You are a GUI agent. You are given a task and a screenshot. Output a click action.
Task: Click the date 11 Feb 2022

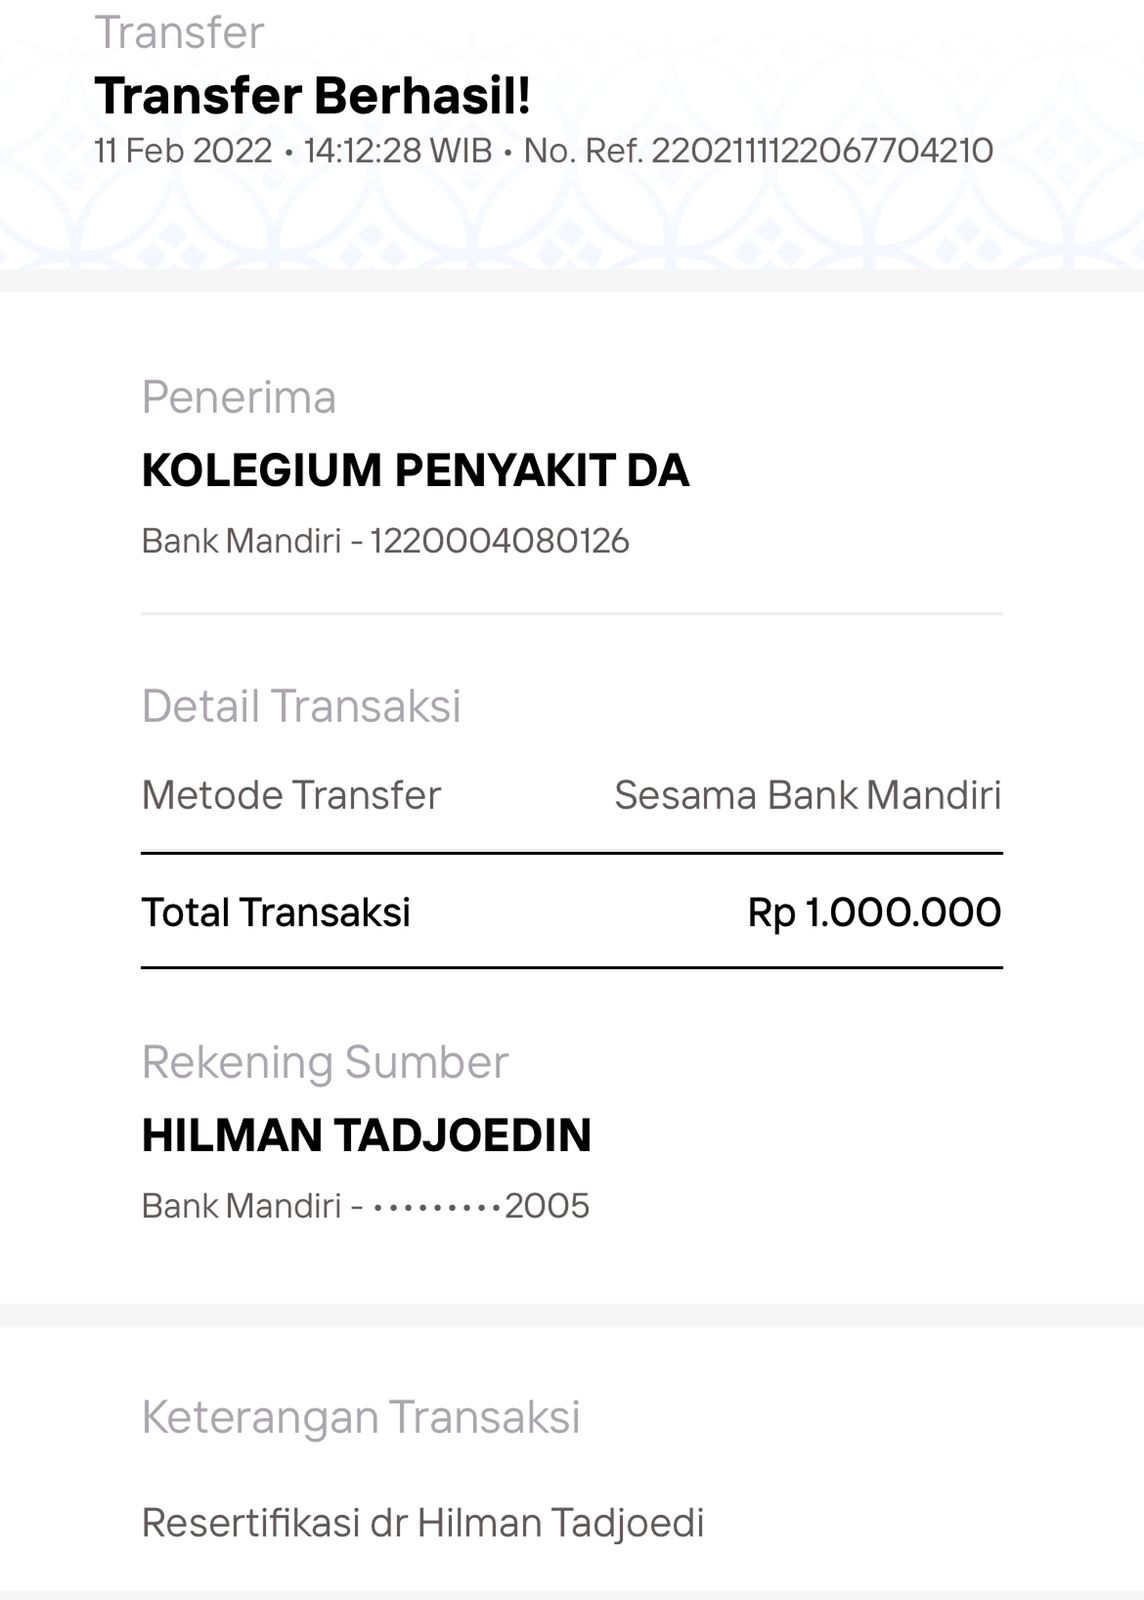183,151
